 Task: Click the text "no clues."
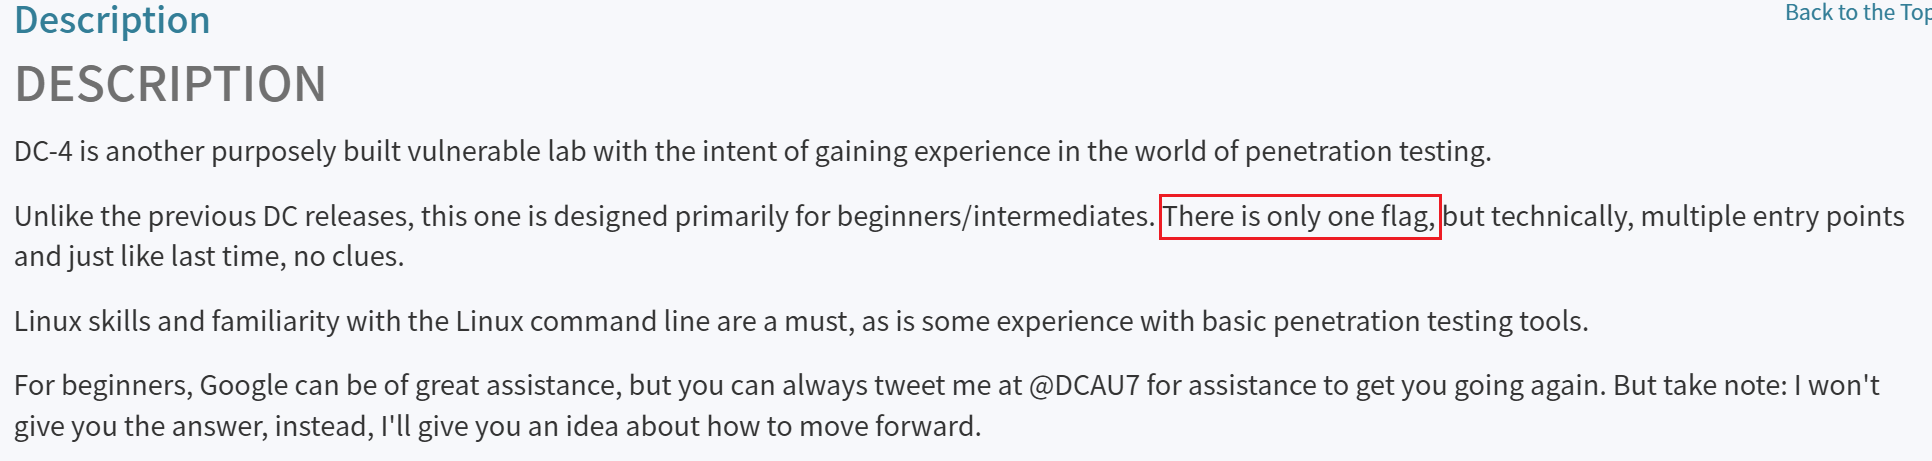[x=348, y=257]
